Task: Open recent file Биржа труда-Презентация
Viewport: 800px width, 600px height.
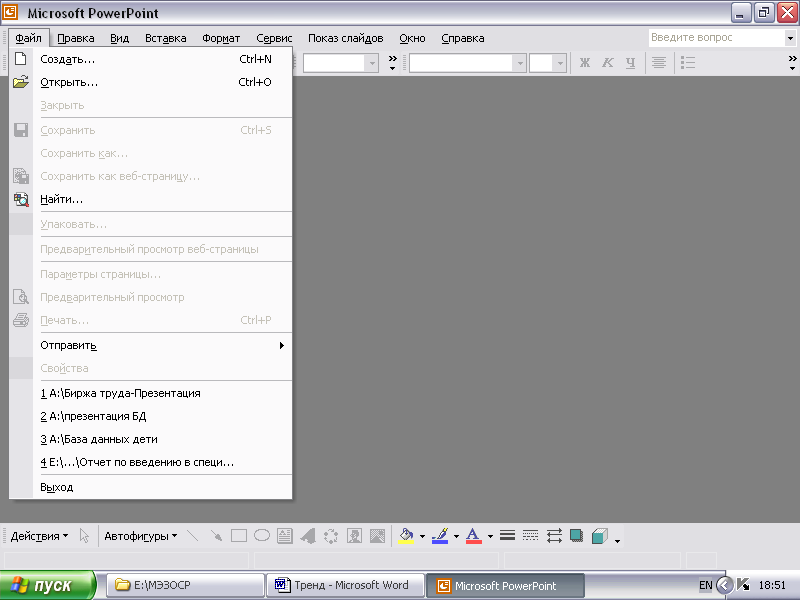Action: tap(151, 393)
